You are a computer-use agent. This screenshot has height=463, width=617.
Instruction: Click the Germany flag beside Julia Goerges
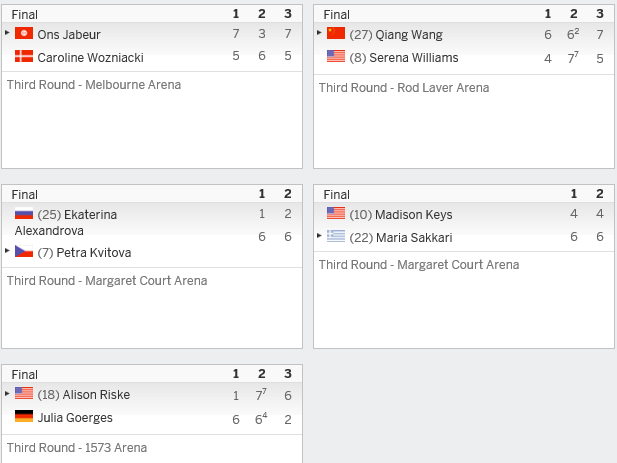click(24, 416)
